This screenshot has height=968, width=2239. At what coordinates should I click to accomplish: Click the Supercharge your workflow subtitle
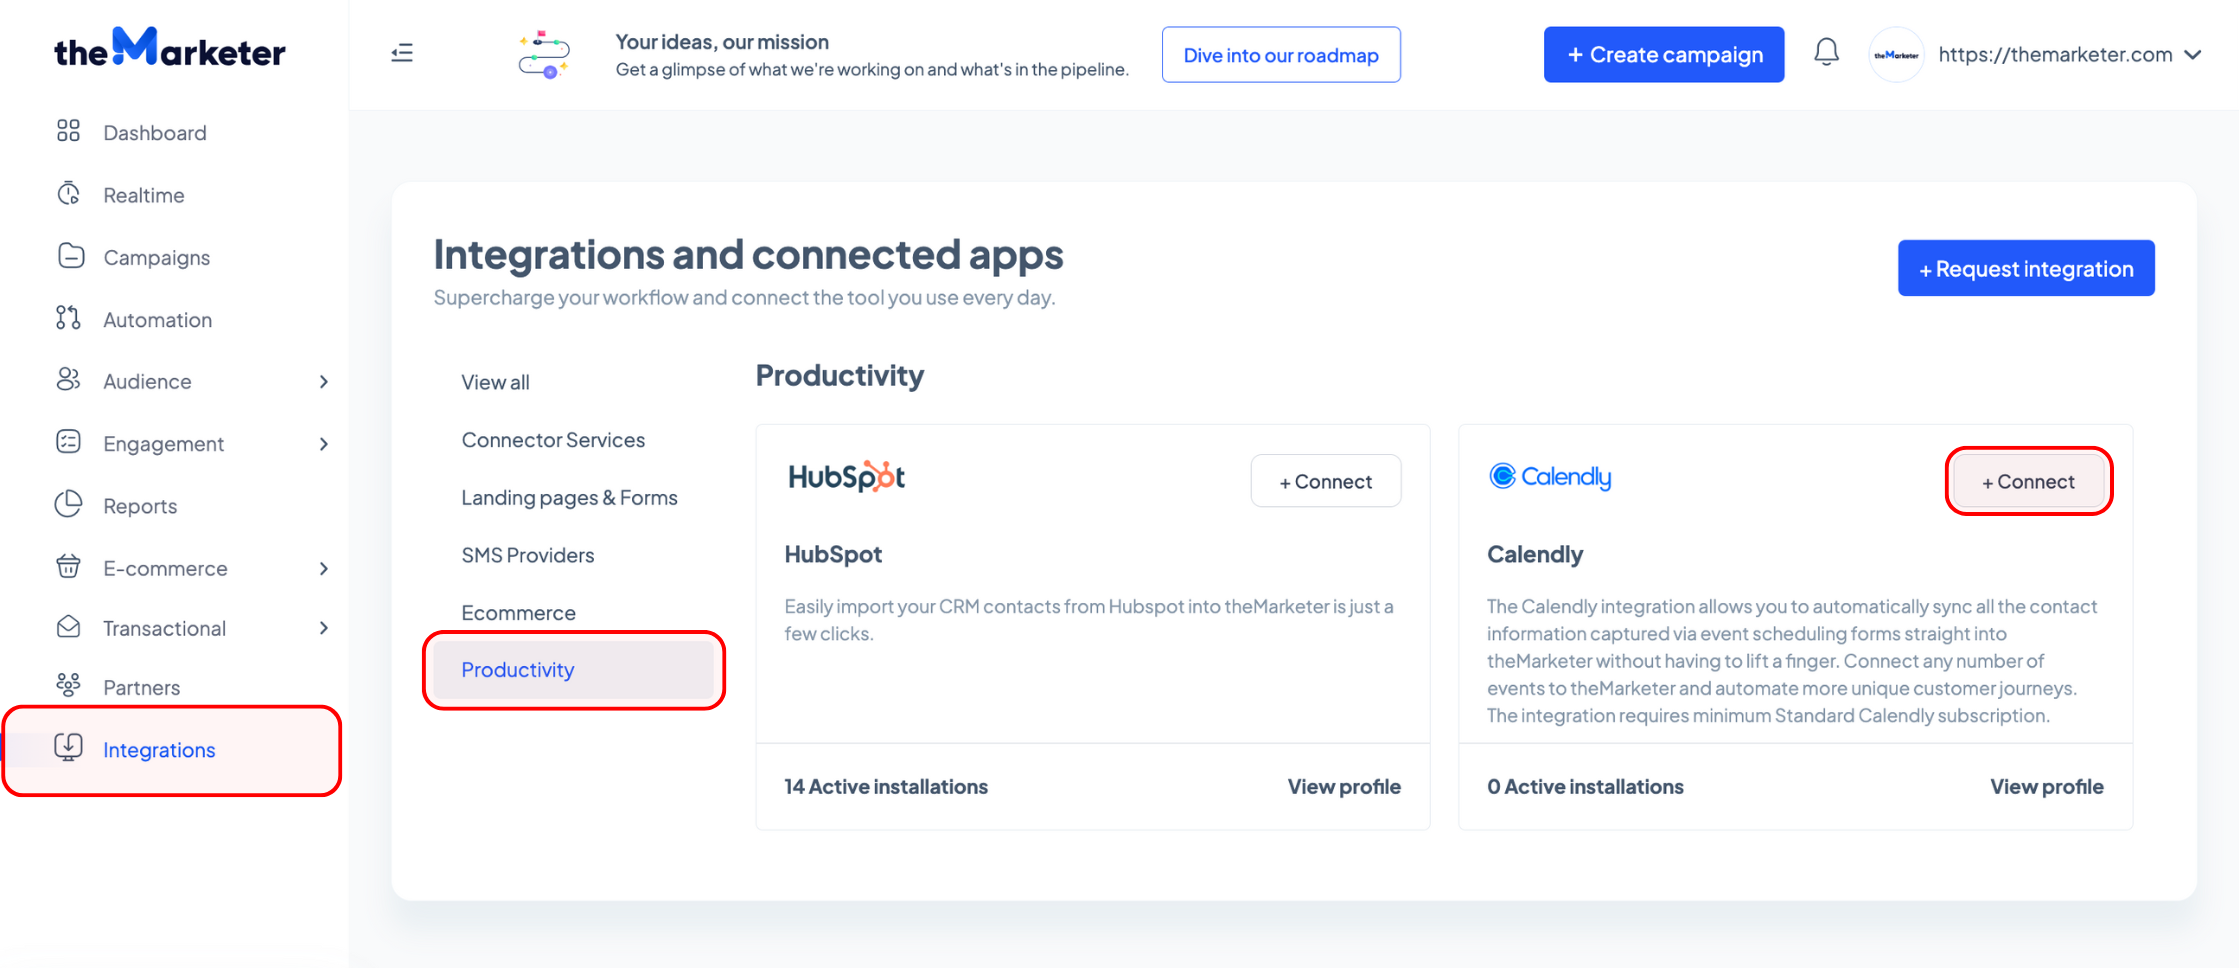pyautogui.click(x=745, y=298)
